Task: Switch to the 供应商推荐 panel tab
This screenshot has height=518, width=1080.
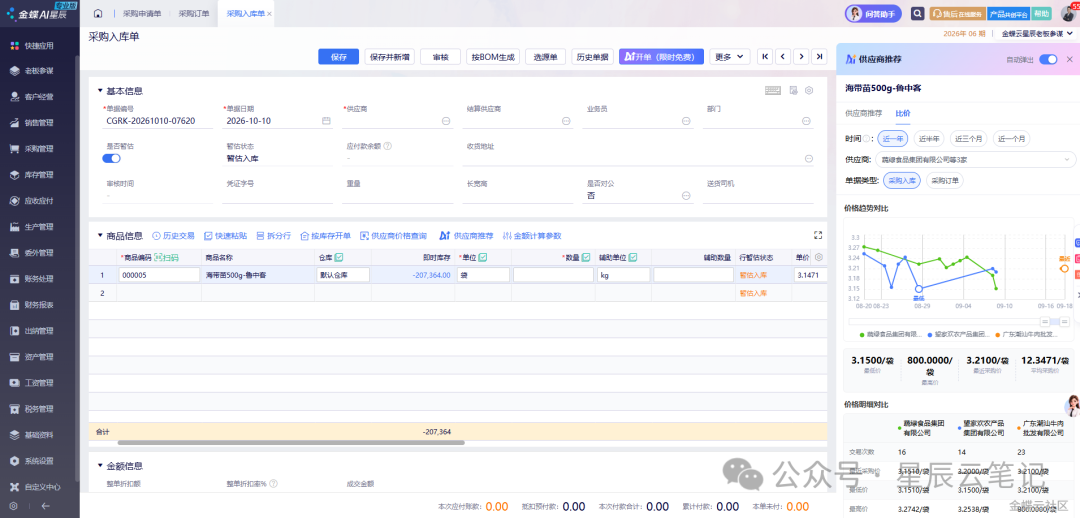Action: coord(863,113)
